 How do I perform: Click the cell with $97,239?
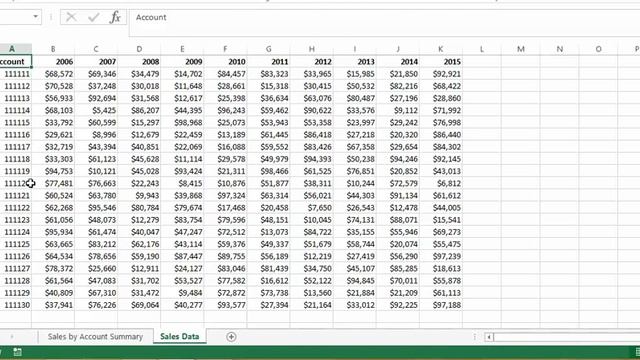click(x=441, y=256)
